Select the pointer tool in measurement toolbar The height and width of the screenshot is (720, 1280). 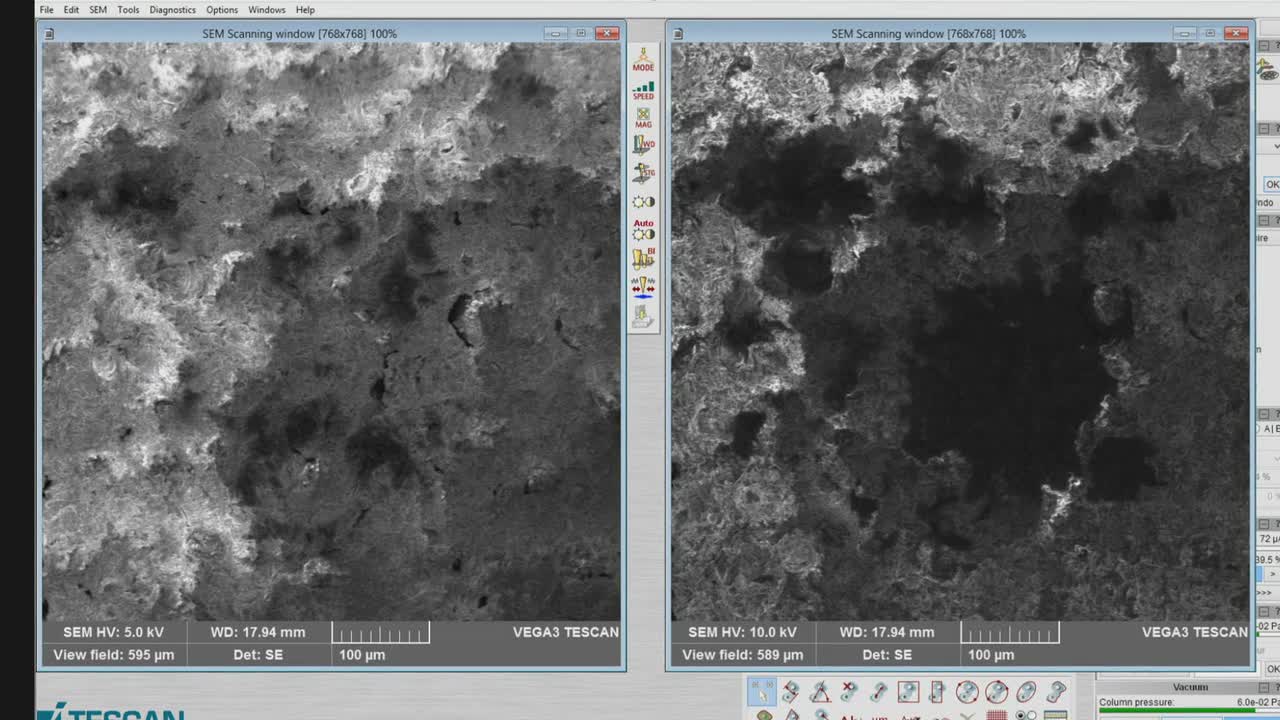pyautogui.click(x=762, y=692)
